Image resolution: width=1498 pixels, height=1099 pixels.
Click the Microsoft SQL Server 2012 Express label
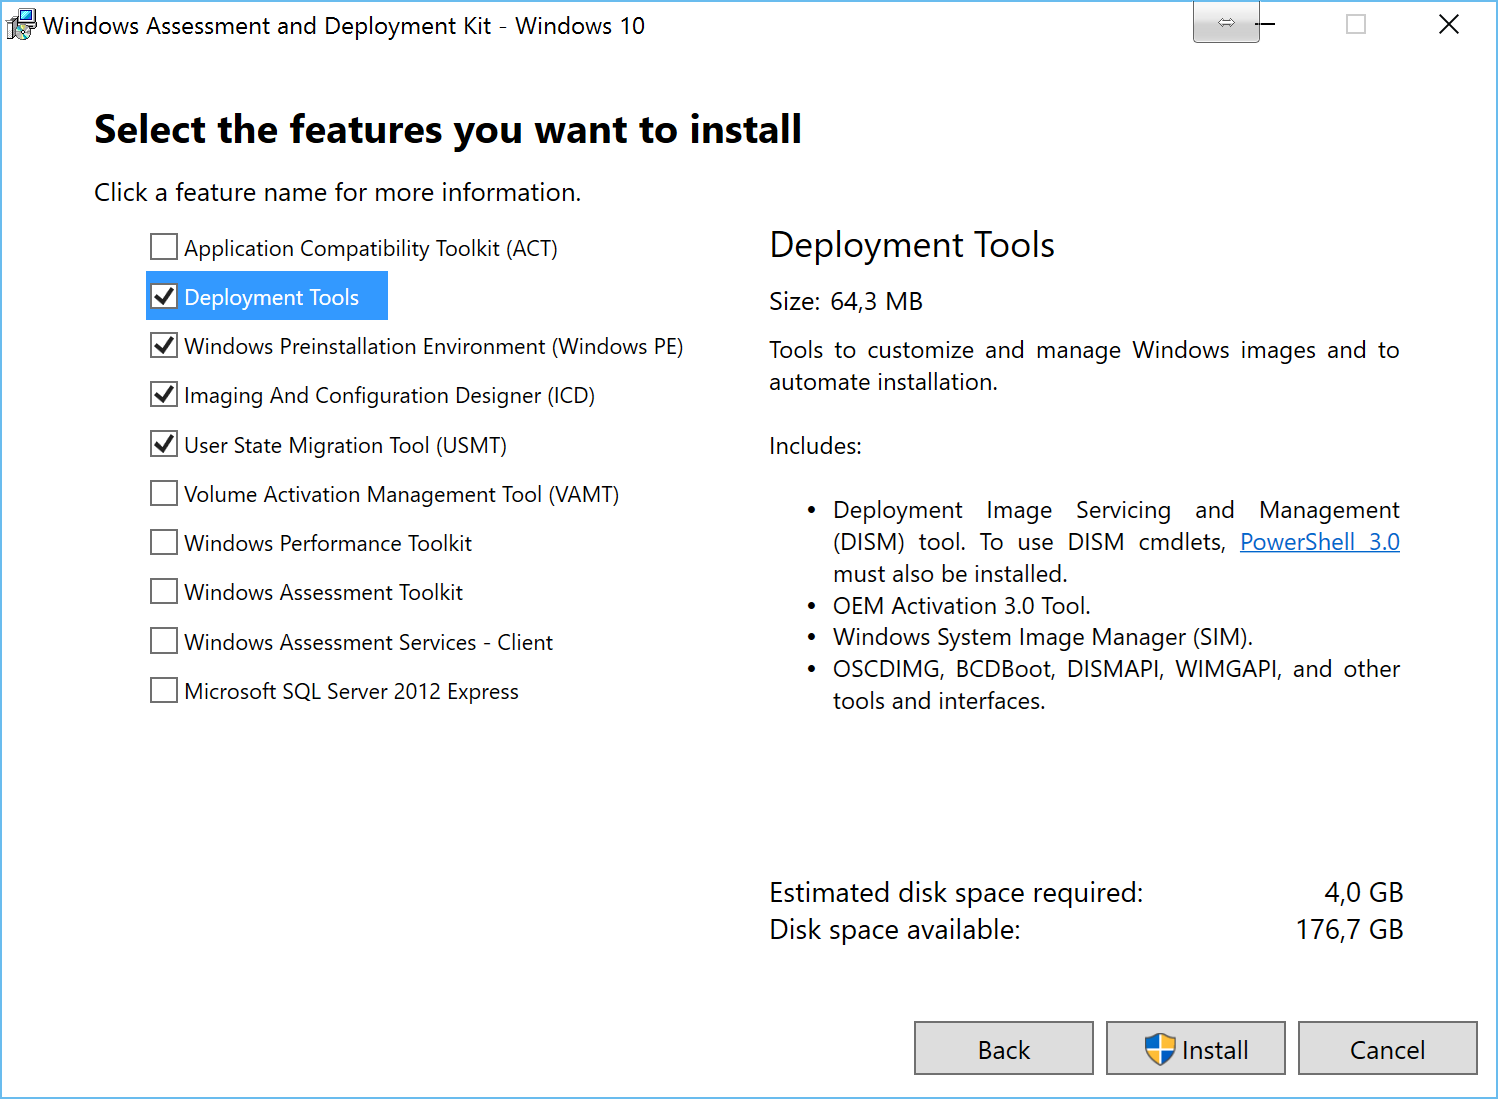pyautogui.click(x=351, y=691)
